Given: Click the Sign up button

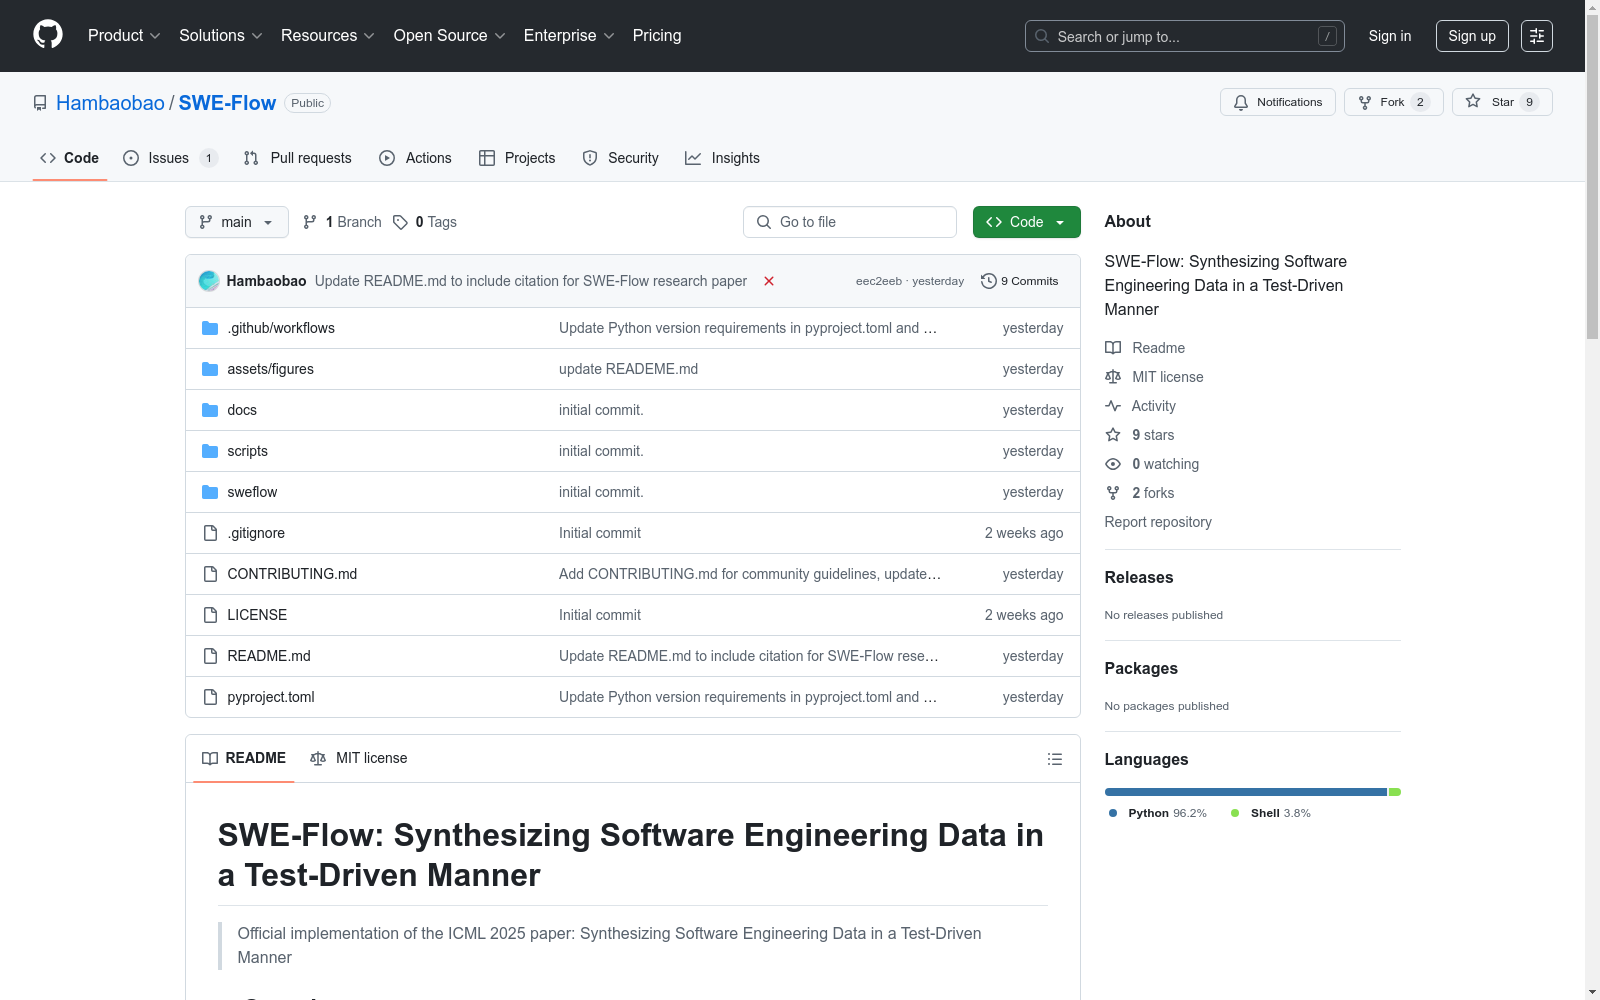Looking at the screenshot, I should 1472,36.
